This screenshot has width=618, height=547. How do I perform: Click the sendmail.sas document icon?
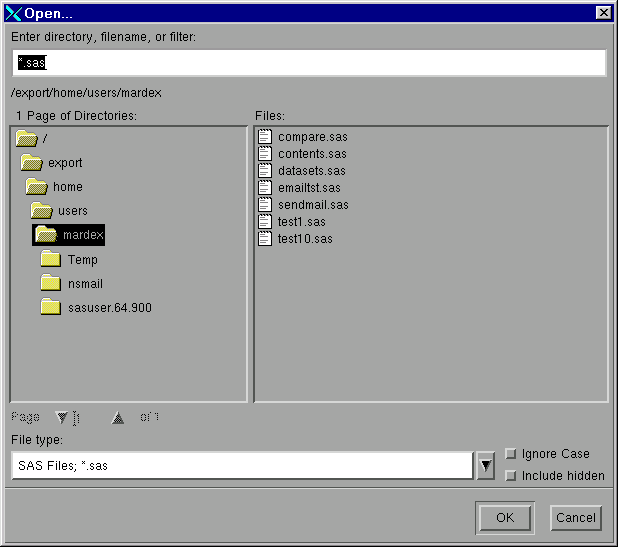click(x=265, y=205)
